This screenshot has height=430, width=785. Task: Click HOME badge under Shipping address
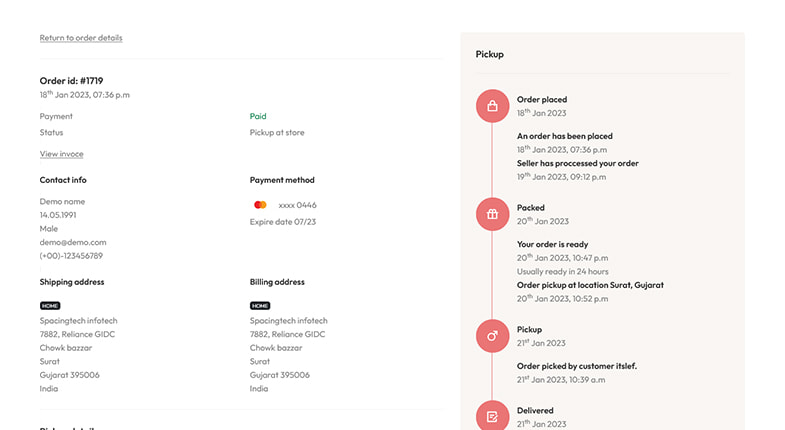click(x=51, y=305)
